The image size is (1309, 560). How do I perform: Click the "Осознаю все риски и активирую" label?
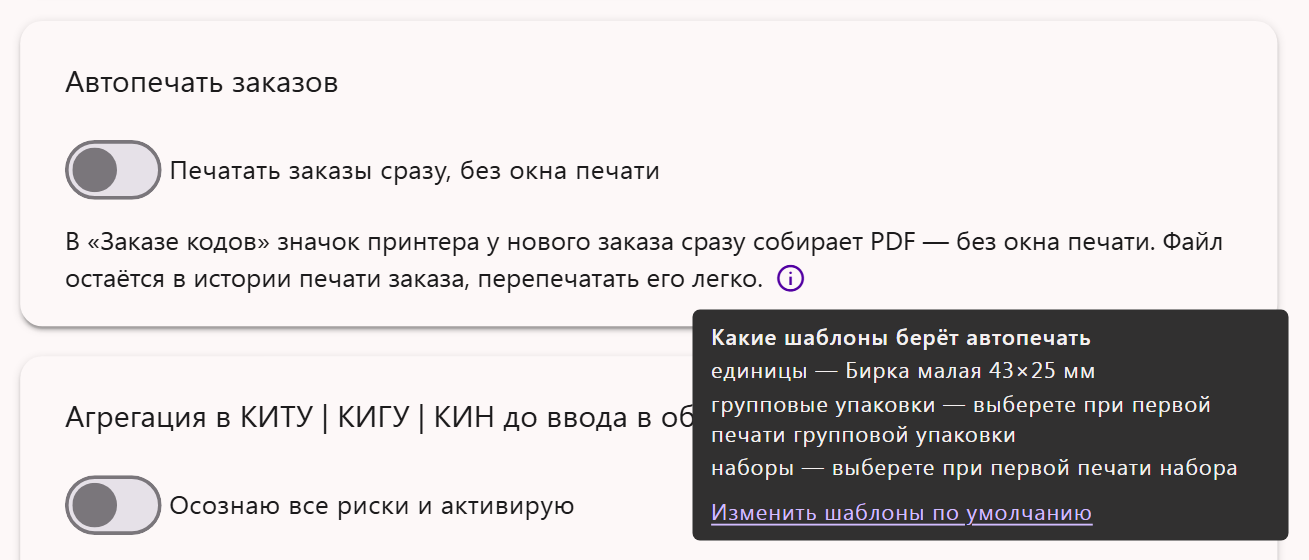(x=372, y=505)
